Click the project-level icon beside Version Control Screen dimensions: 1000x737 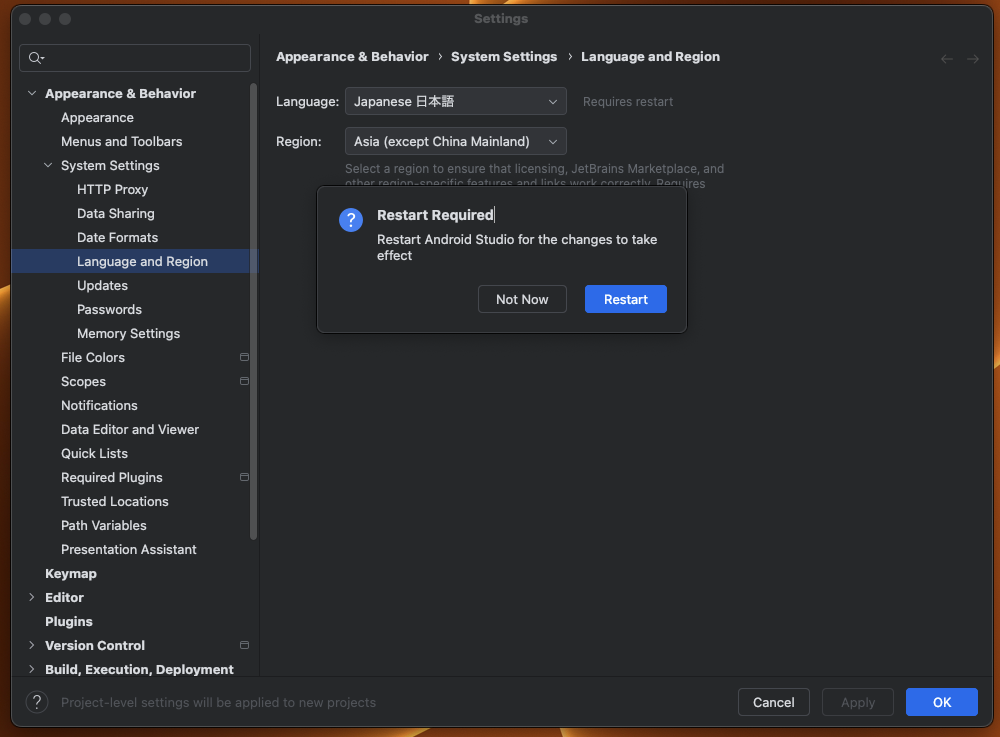coord(244,645)
